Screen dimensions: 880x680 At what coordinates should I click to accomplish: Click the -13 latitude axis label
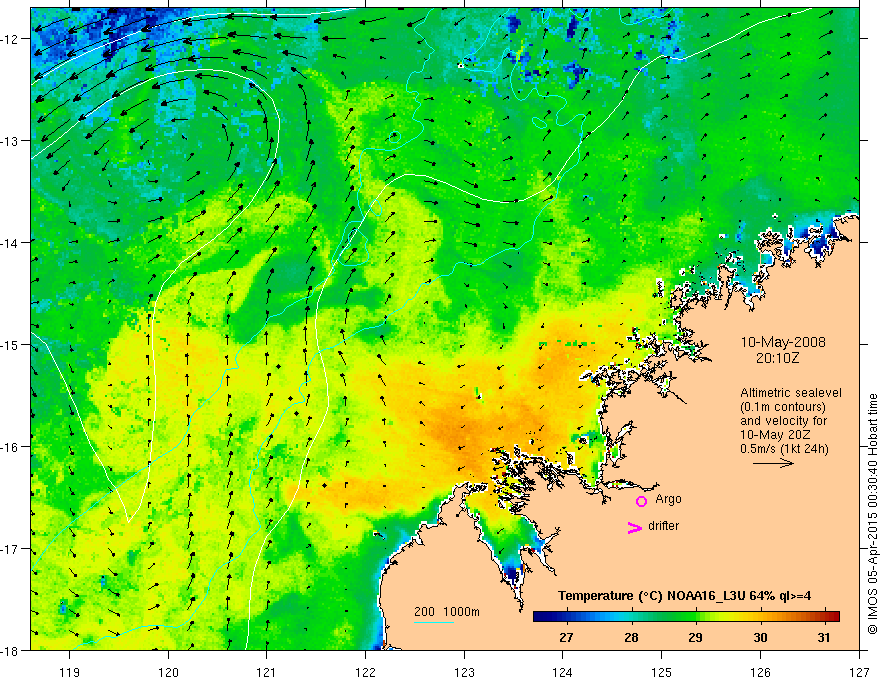point(11,141)
